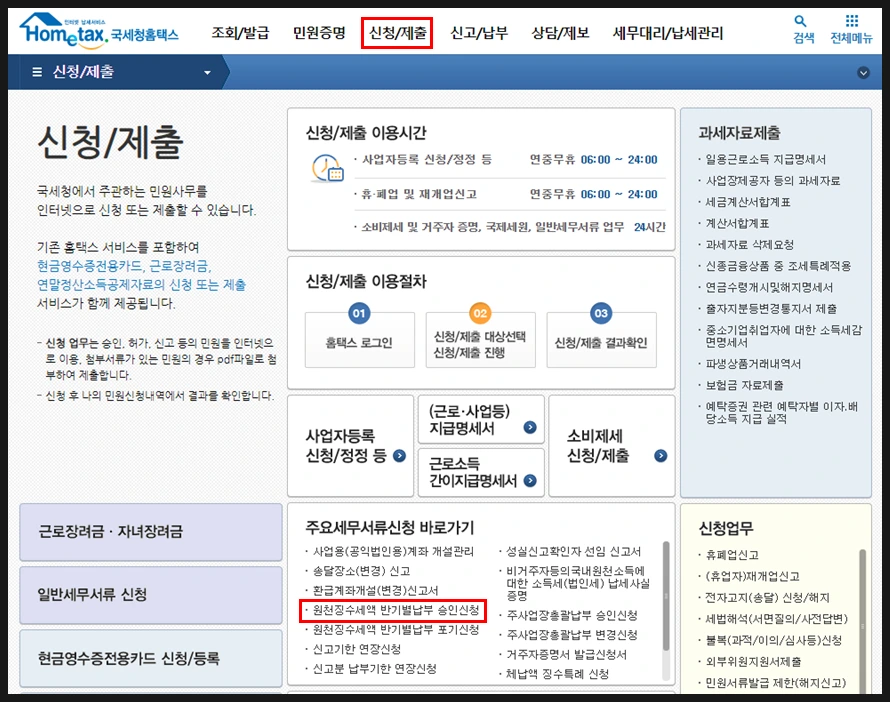The width and height of the screenshot is (890, 702).
Task: Click the 01 step badge above 홈택스 로그인
Action: [x=360, y=312]
